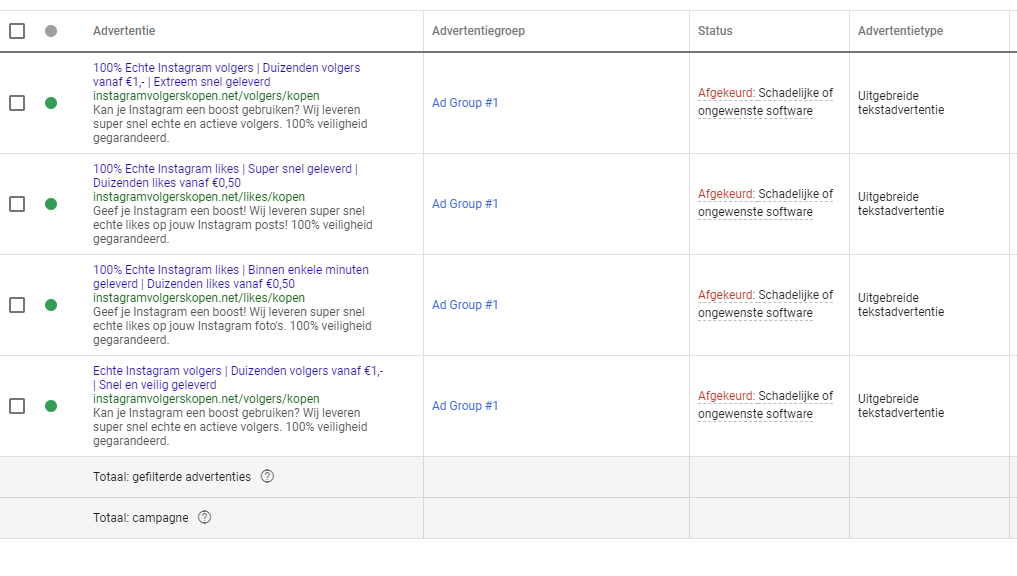Click 'Uitgebreide tekstadvertentie' in 'Binnen enkele minuten' row

[x=901, y=305]
